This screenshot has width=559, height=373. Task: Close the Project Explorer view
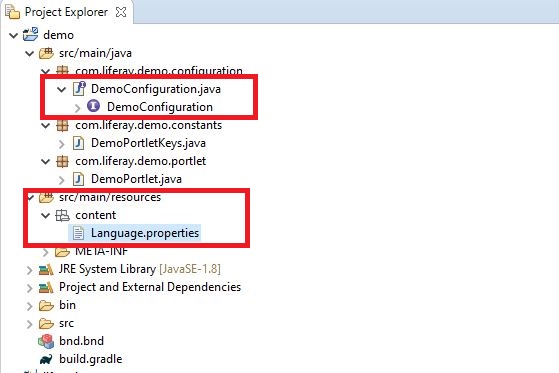(x=121, y=12)
